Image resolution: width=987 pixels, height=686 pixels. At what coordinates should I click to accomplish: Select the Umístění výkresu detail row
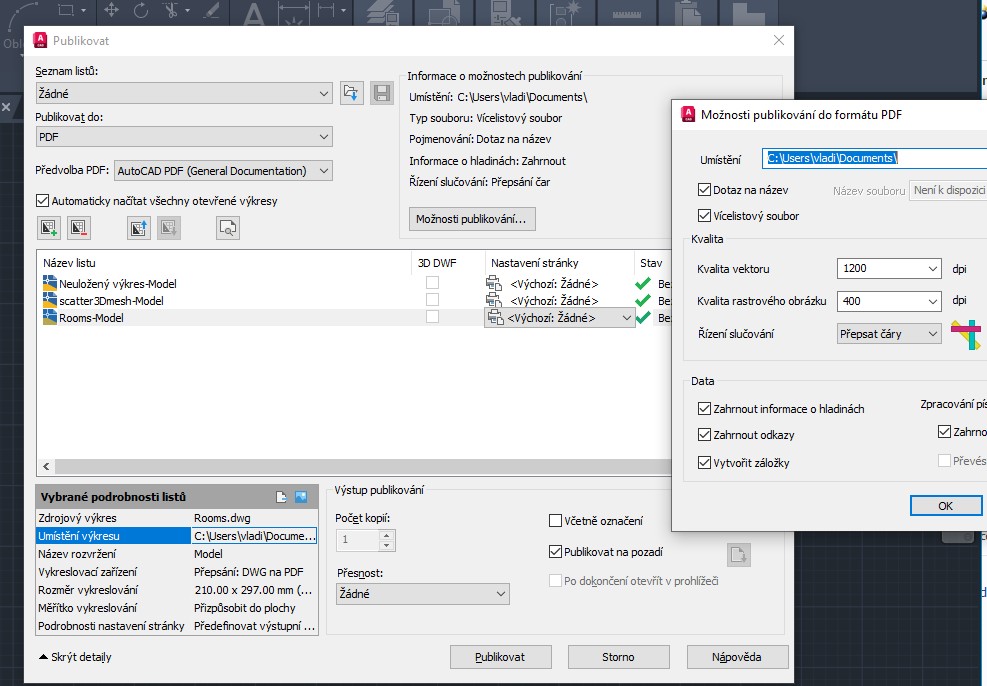(177, 536)
